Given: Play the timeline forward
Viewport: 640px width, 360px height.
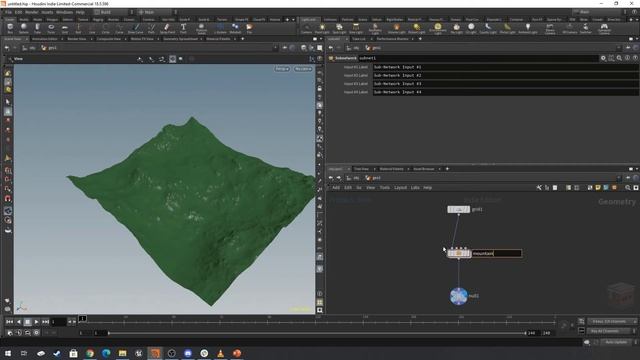Looking at the screenshot, I should coord(36,322).
